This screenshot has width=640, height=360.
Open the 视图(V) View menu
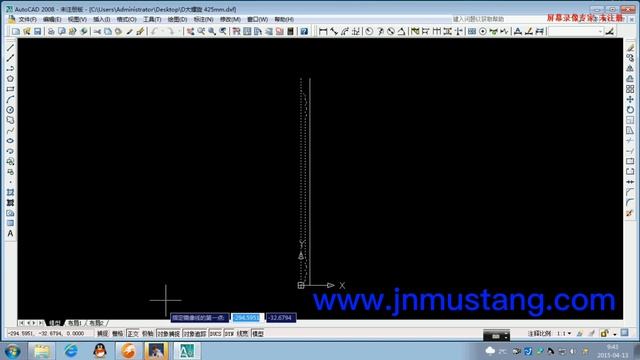click(77, 19)
